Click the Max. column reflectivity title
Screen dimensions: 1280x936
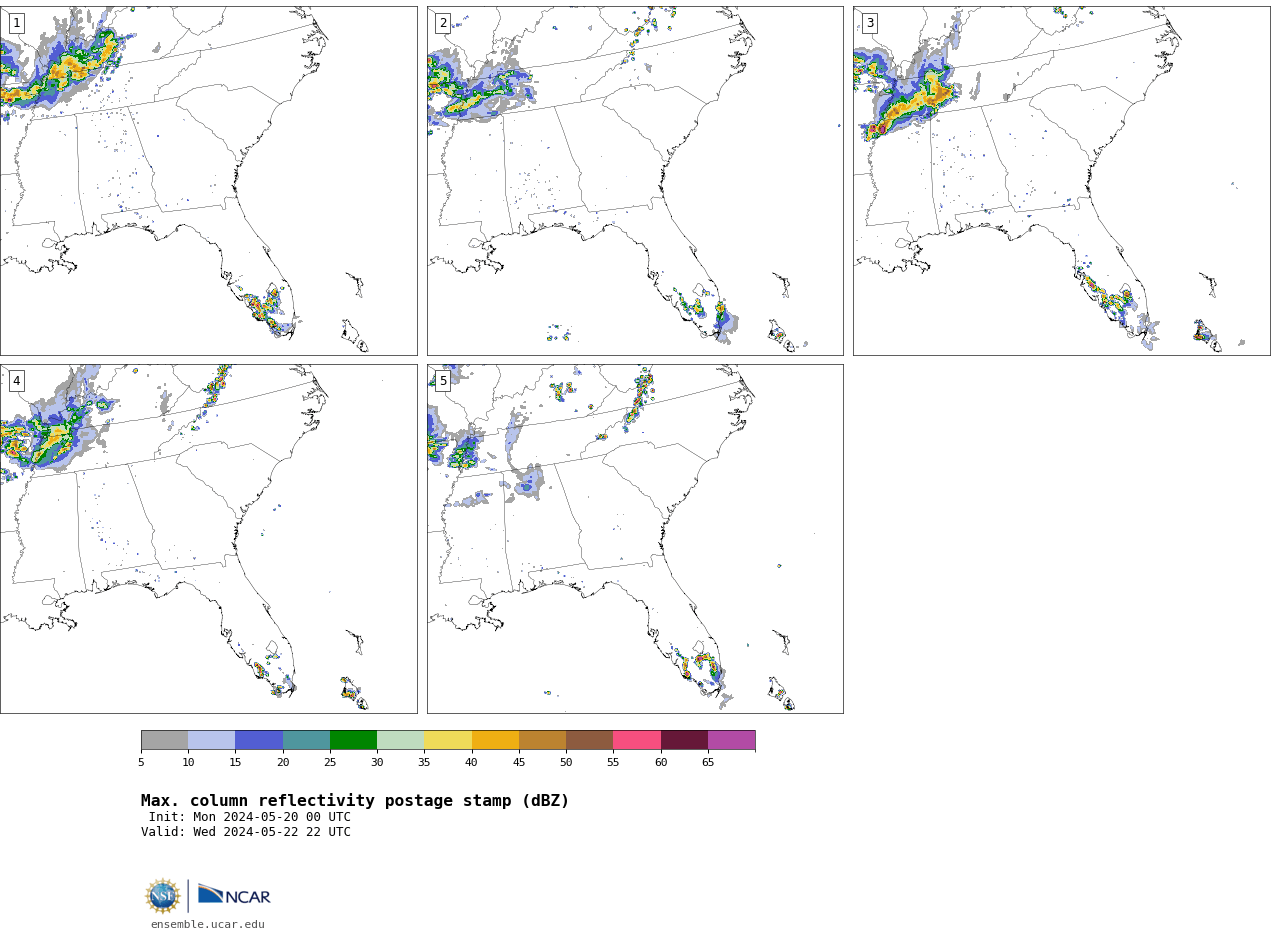coord(355,801)
